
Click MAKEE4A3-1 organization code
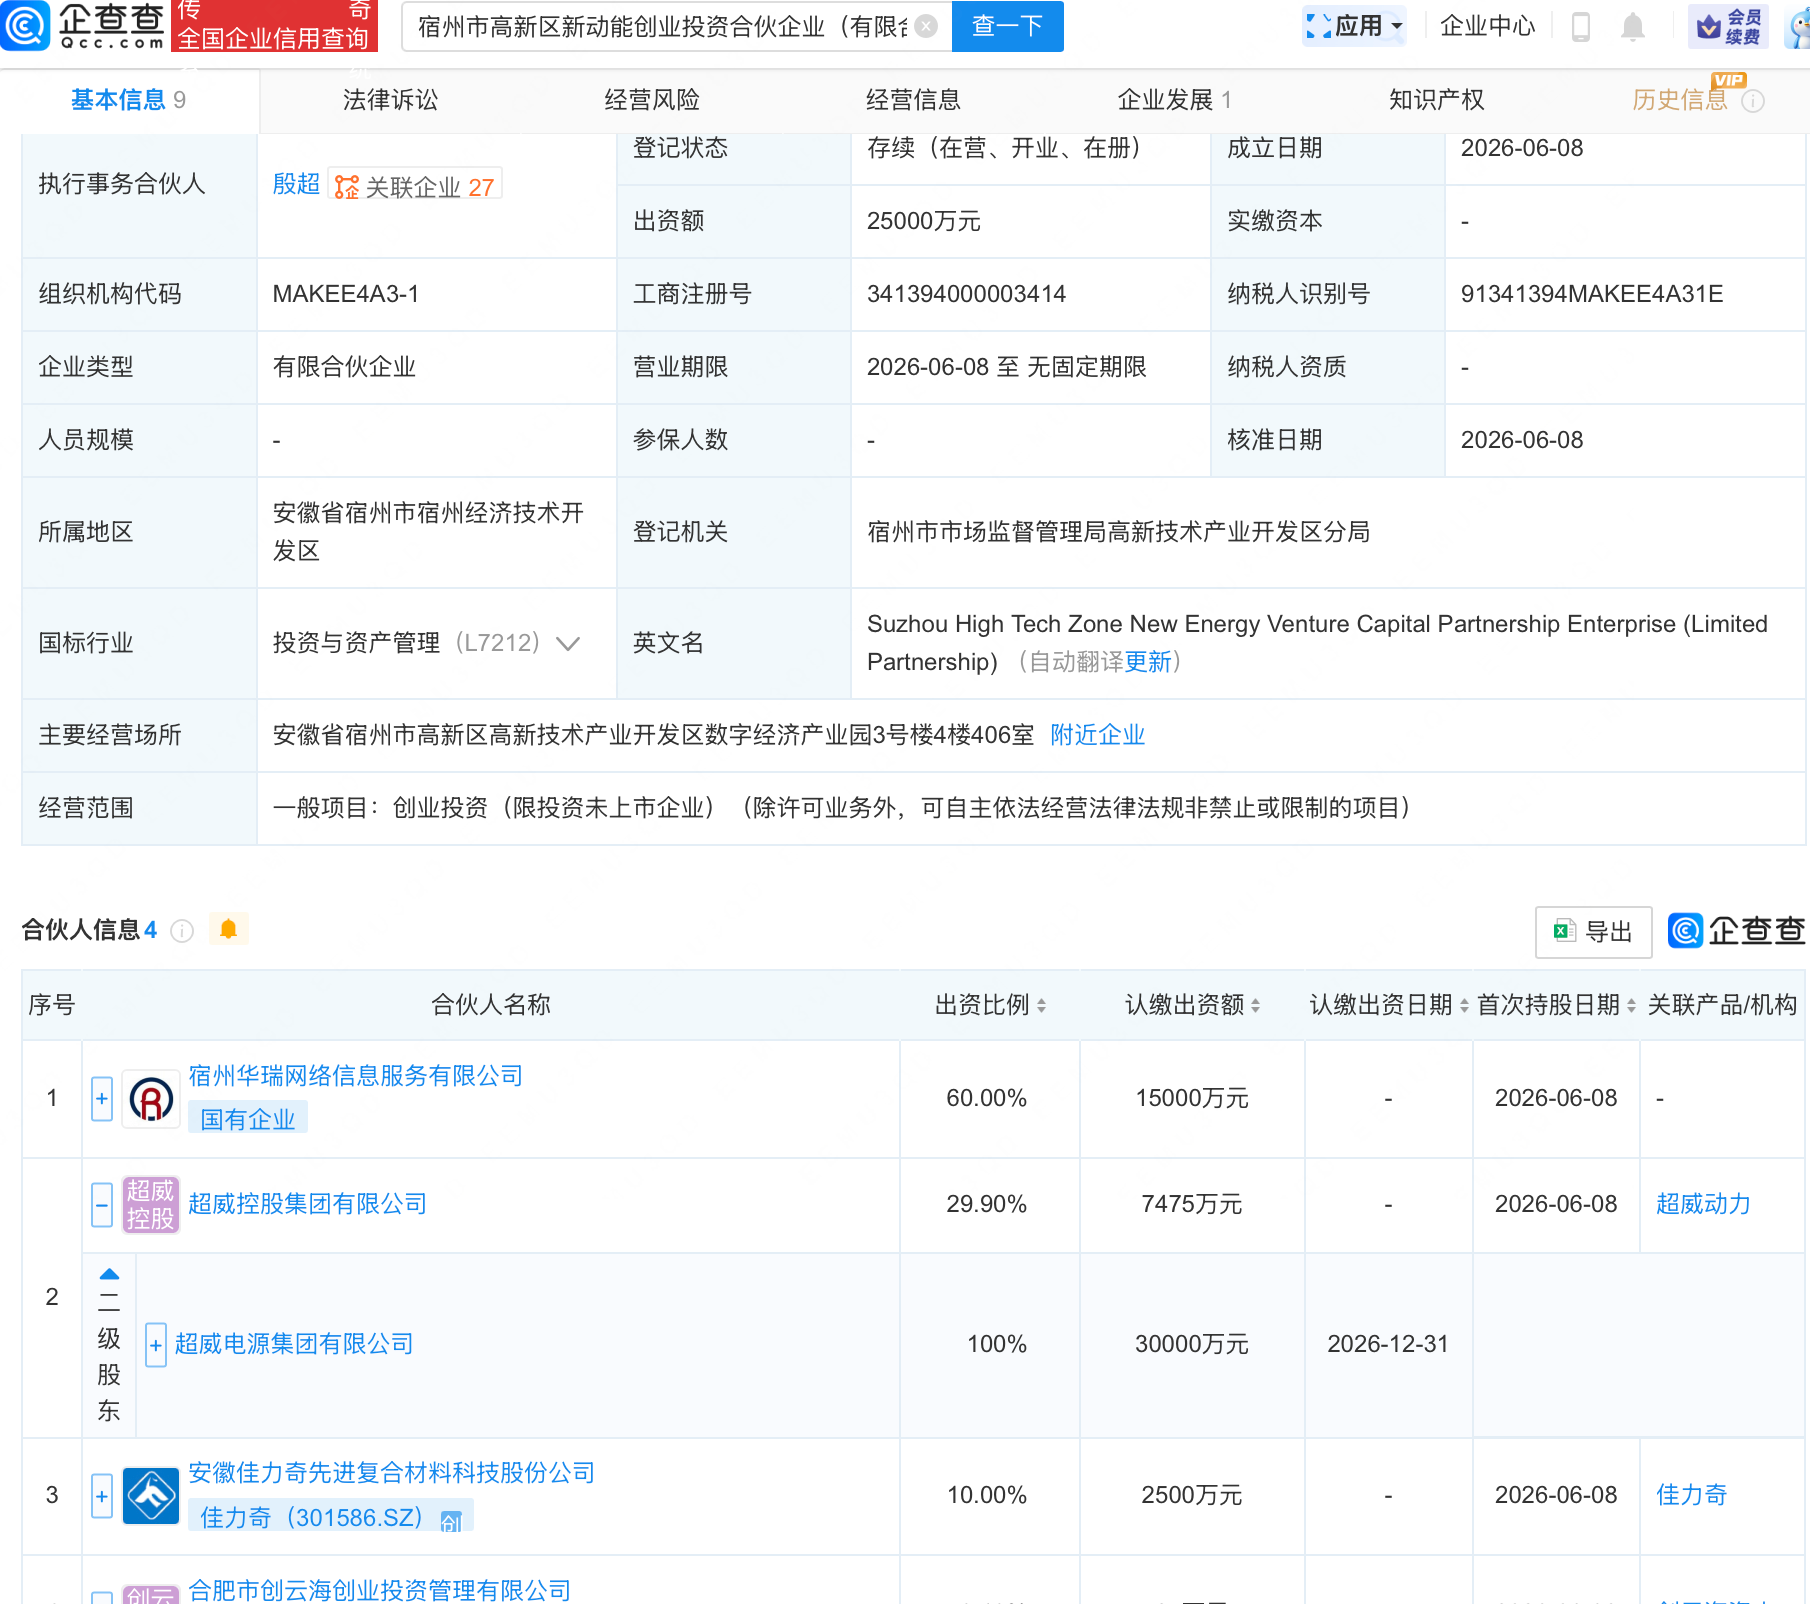pos(346,294)
